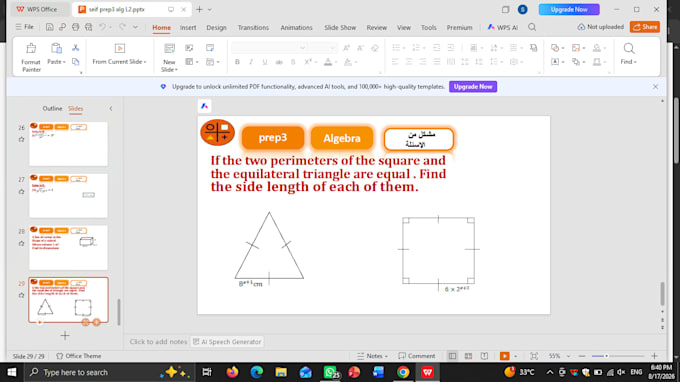This screenshot has width=680, height=382.
Task: Click the New Slide icon
Action: 169,48
